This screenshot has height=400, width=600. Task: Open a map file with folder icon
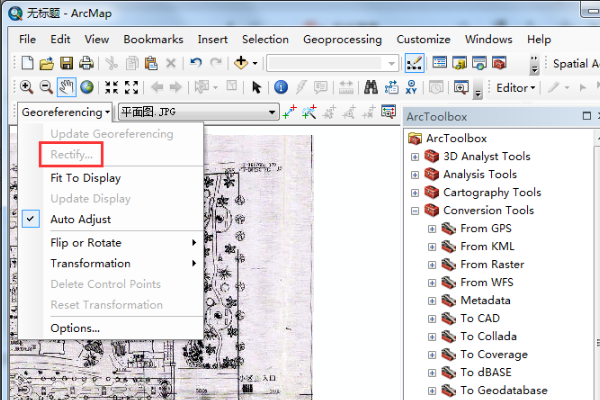tap(47, 63)
